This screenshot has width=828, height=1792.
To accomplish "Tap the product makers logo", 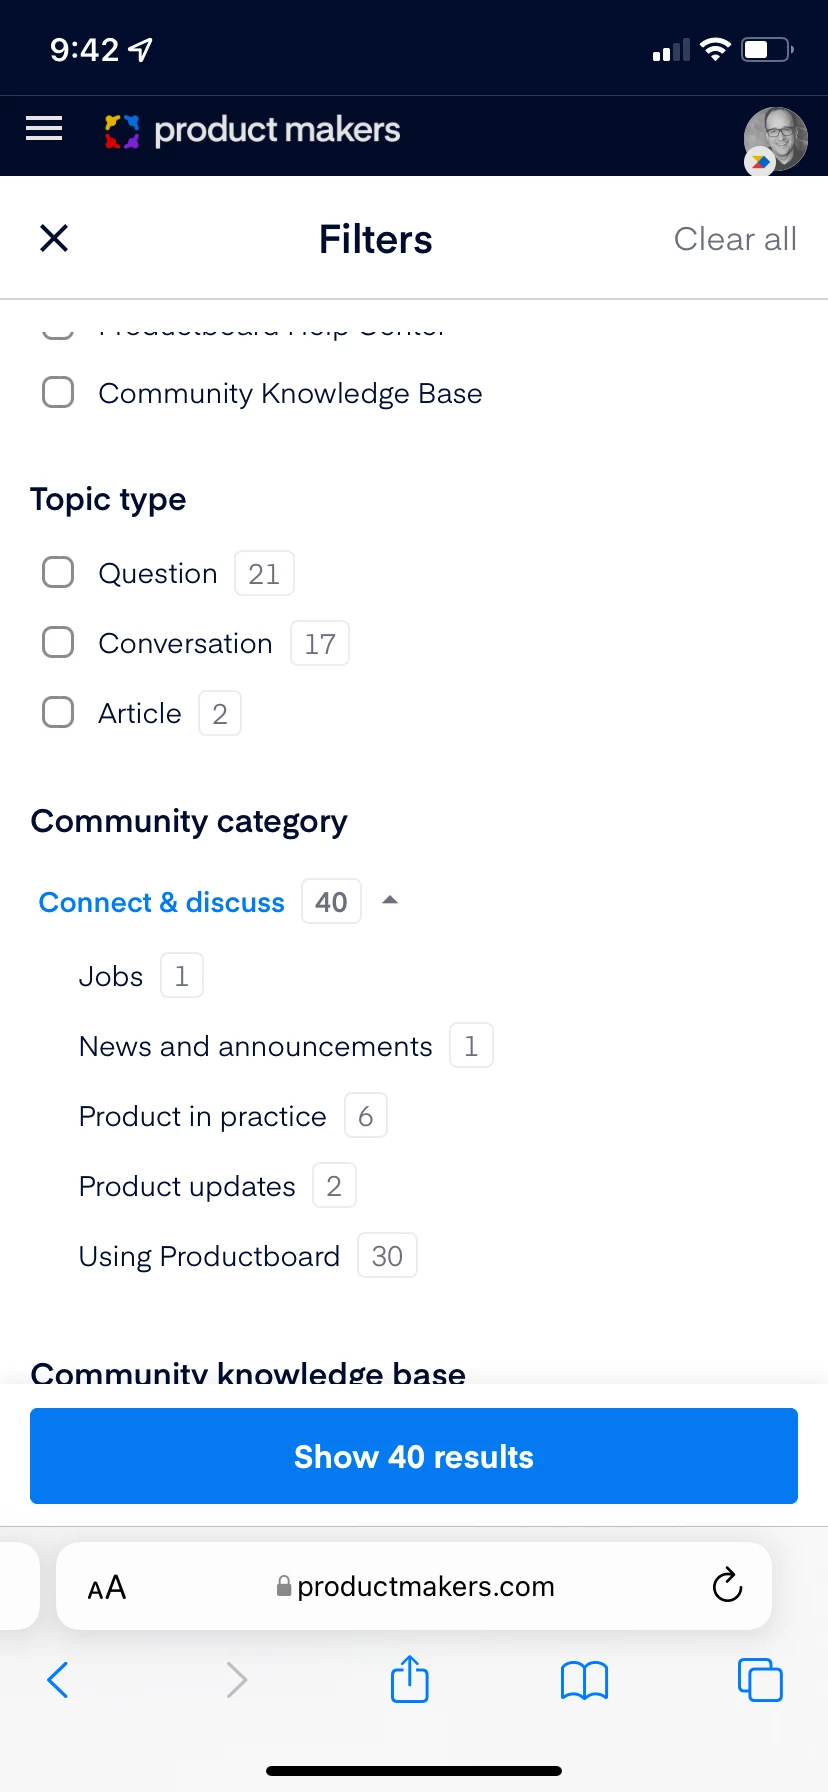I will 252,130.
